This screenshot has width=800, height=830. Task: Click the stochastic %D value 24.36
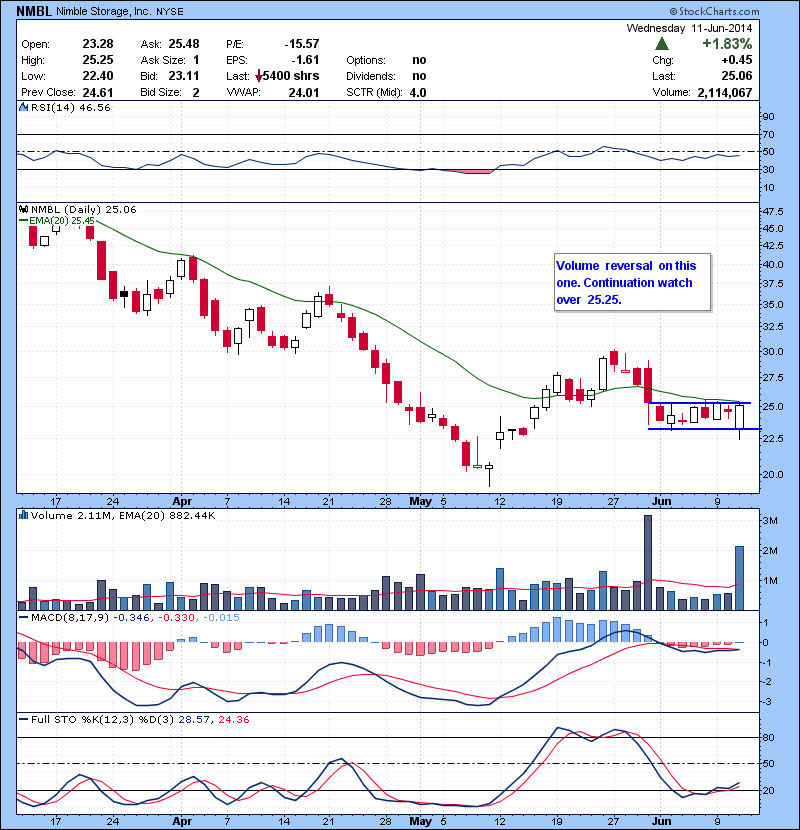point(233,719)
